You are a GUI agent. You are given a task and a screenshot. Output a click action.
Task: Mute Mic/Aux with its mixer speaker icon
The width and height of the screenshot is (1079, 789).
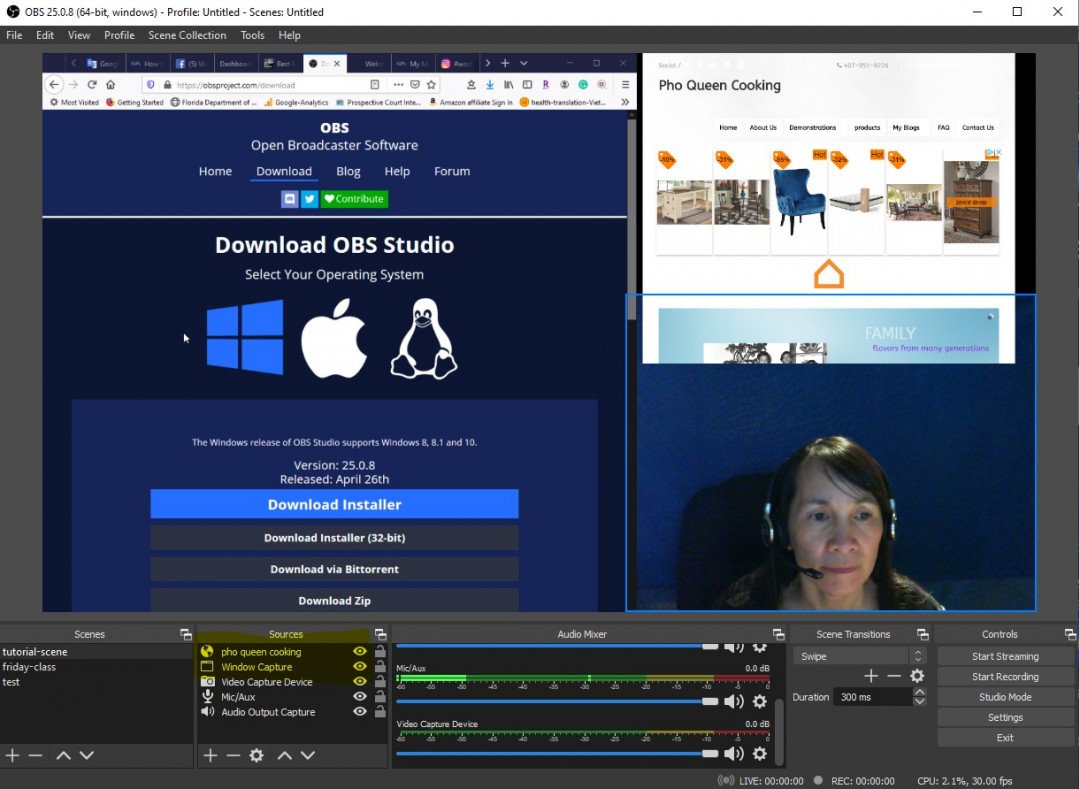tap(734, 701)
